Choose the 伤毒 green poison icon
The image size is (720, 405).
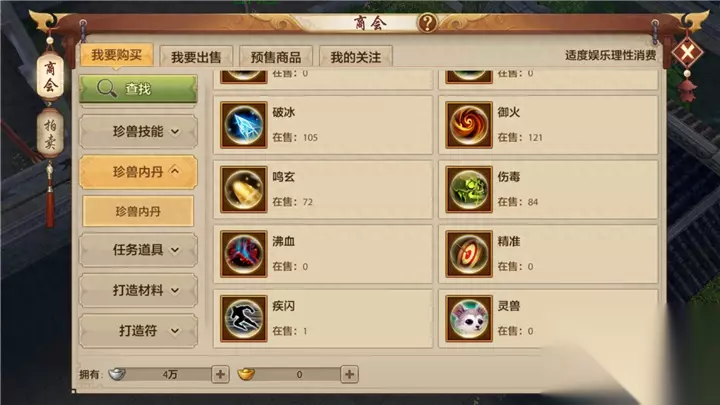[x=469, y=190]
